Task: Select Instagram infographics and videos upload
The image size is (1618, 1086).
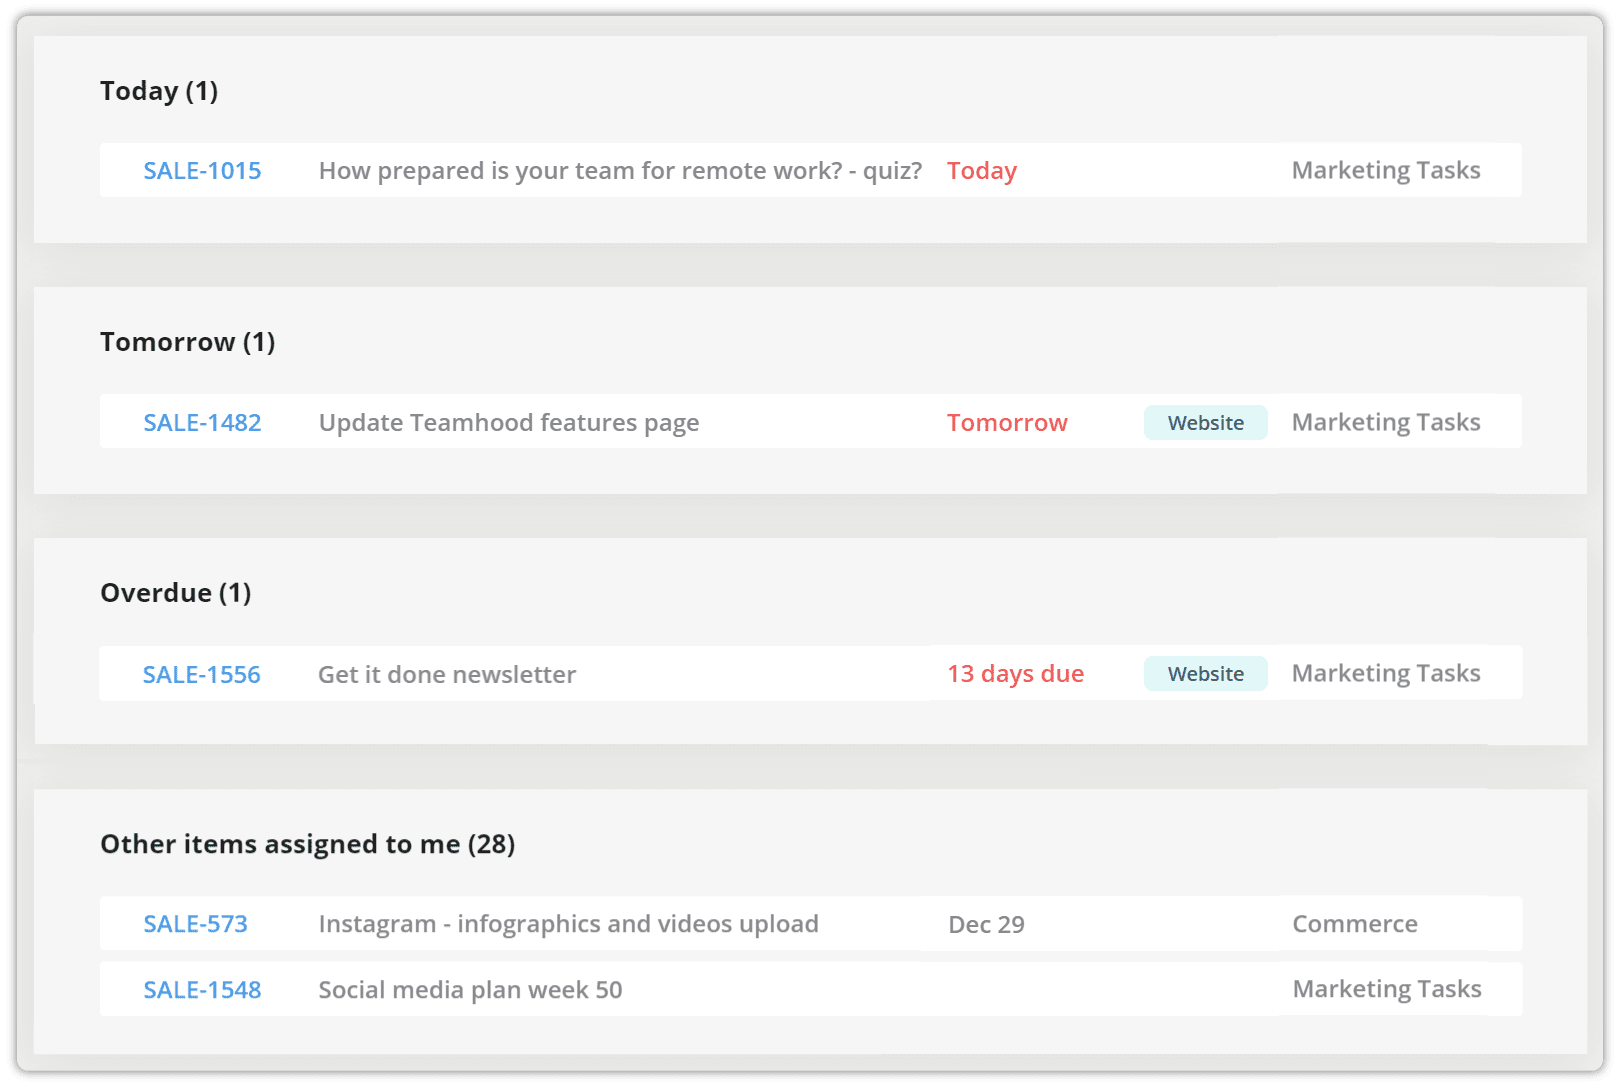Action: pos(568,924)
